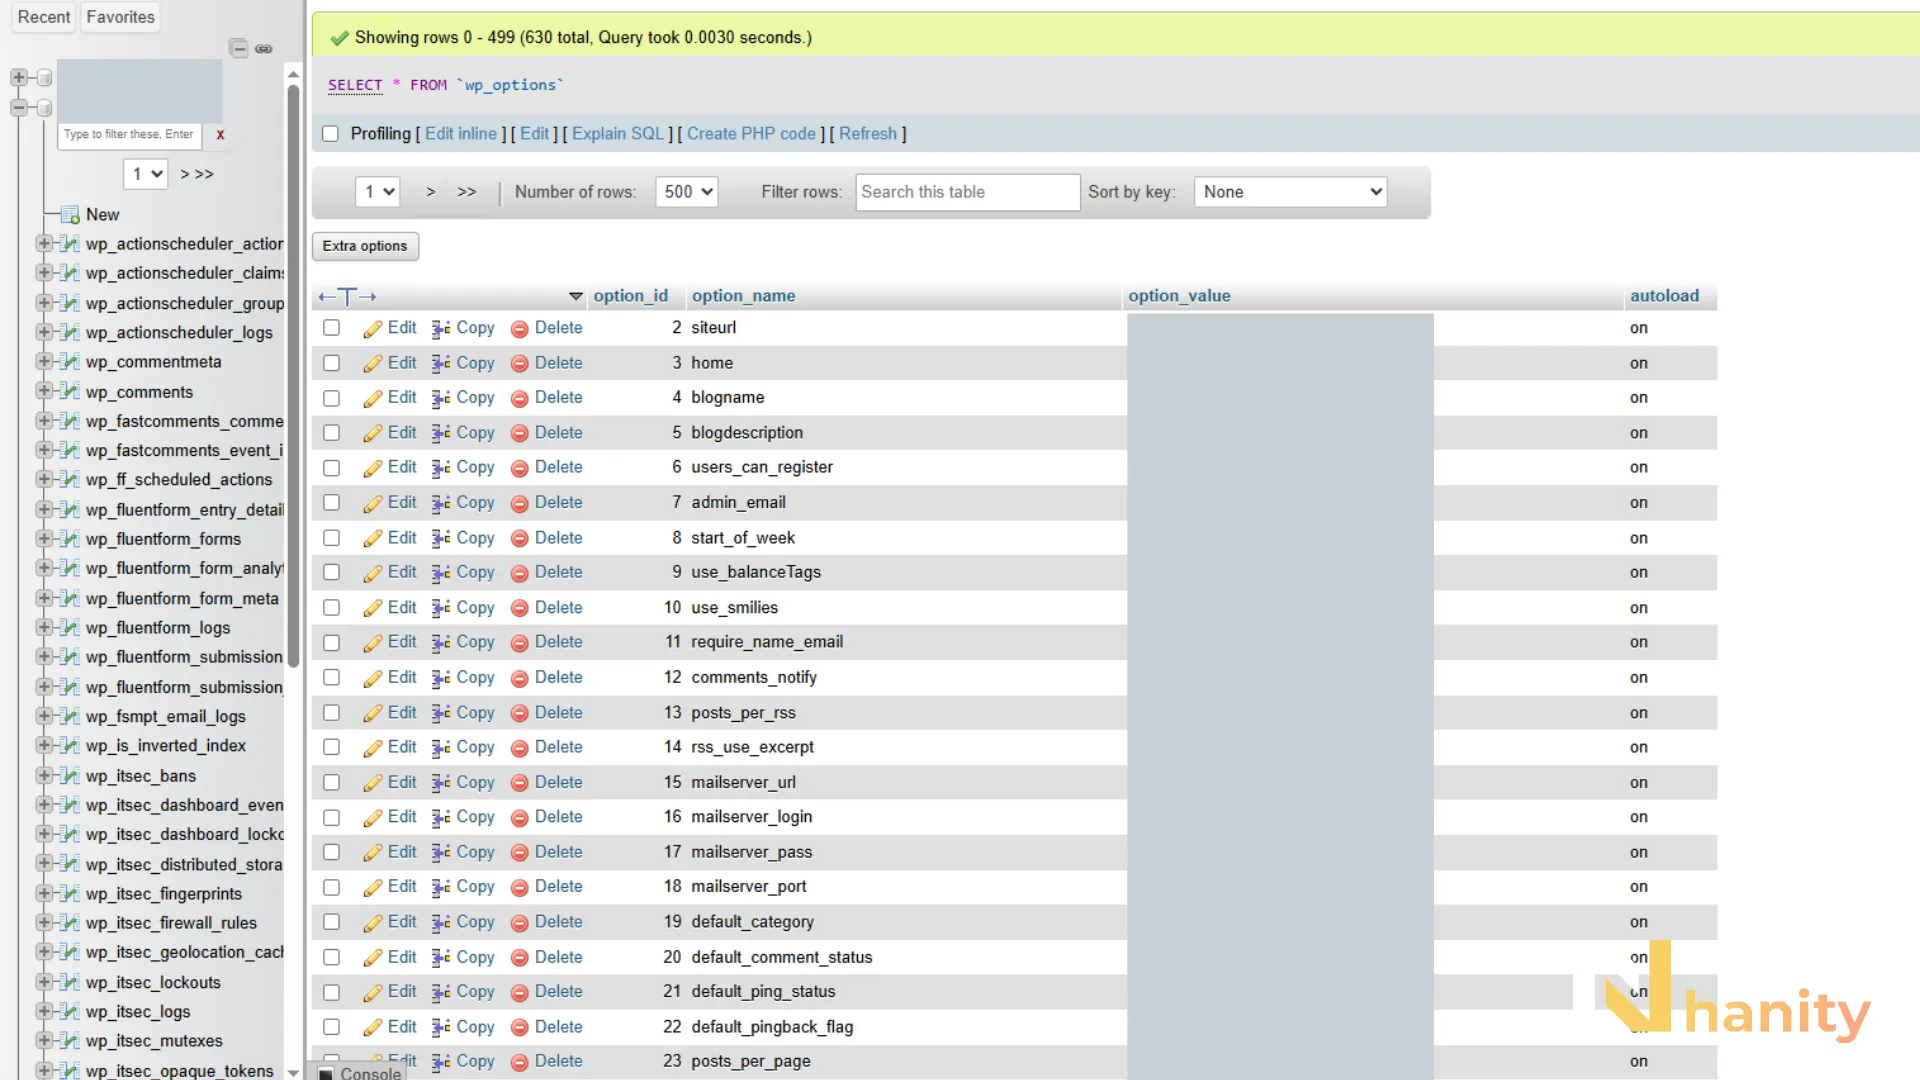Open the Explain SQL link
Image resolution: width=1920 pixels, height=1080 pixels.
click(618, 134)
